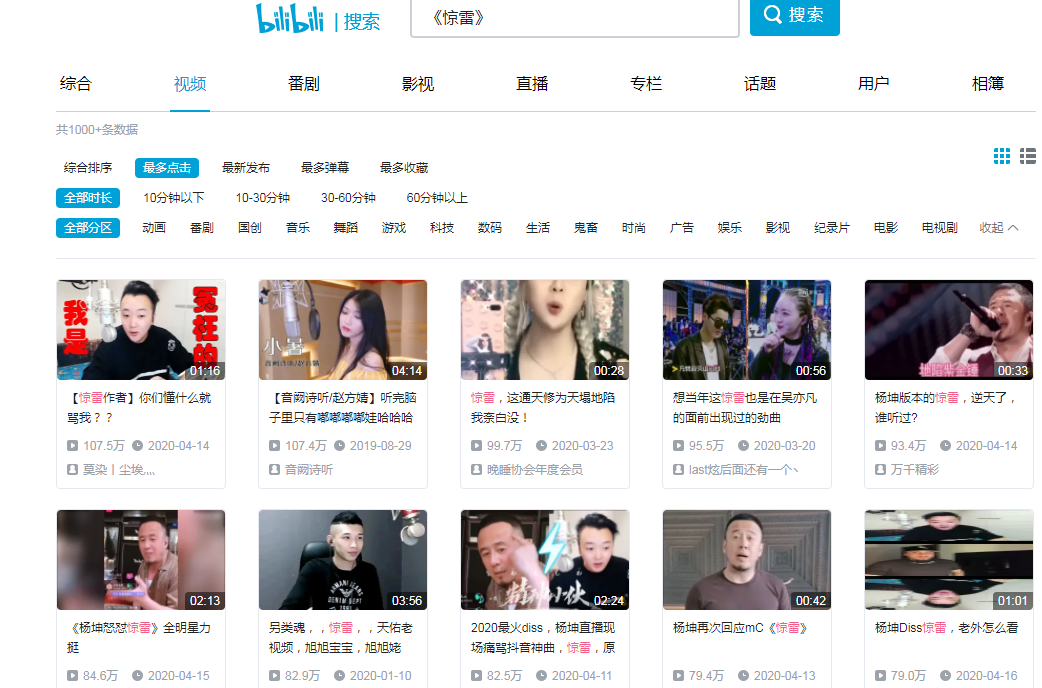Open the 直播 tab
This screenshot has height=688, width=1042.
532,84
